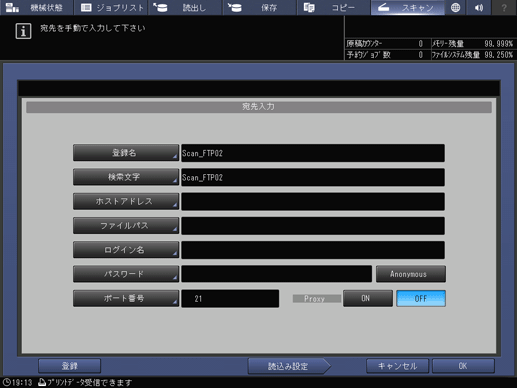
Task: Switch to the 読出し recall tab
Action: 185,7
